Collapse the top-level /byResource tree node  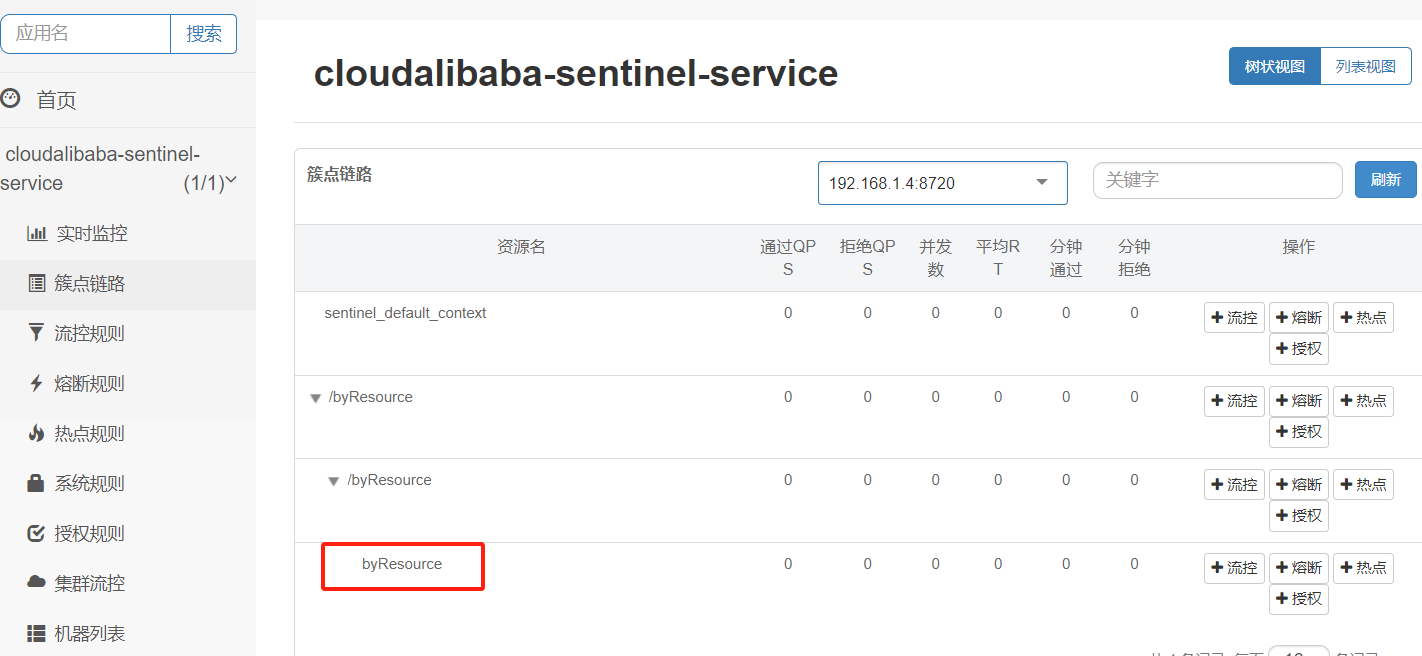[316, 398]
